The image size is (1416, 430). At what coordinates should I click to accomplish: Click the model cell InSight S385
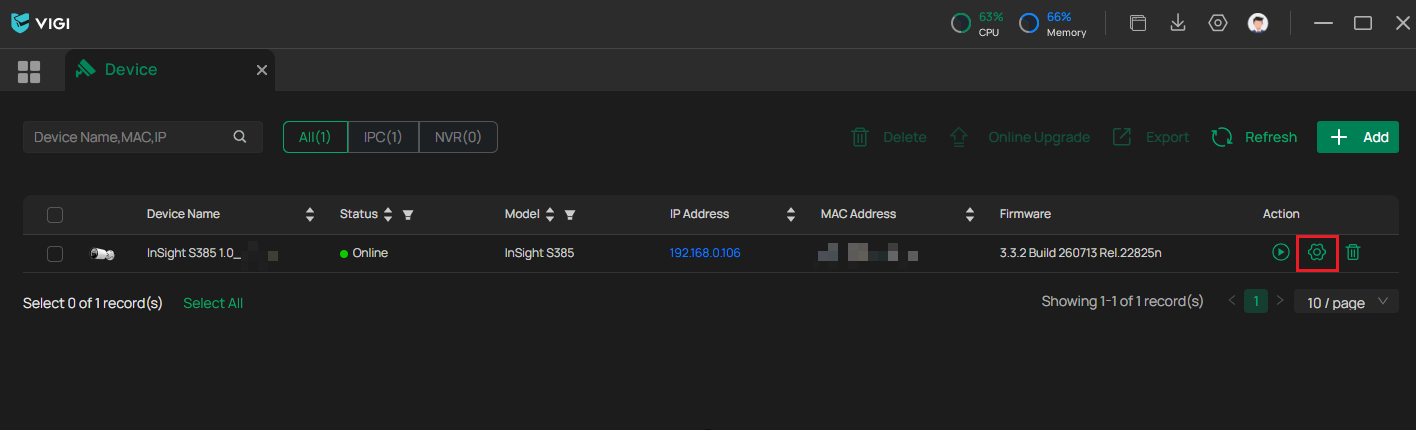pos(540,253)
